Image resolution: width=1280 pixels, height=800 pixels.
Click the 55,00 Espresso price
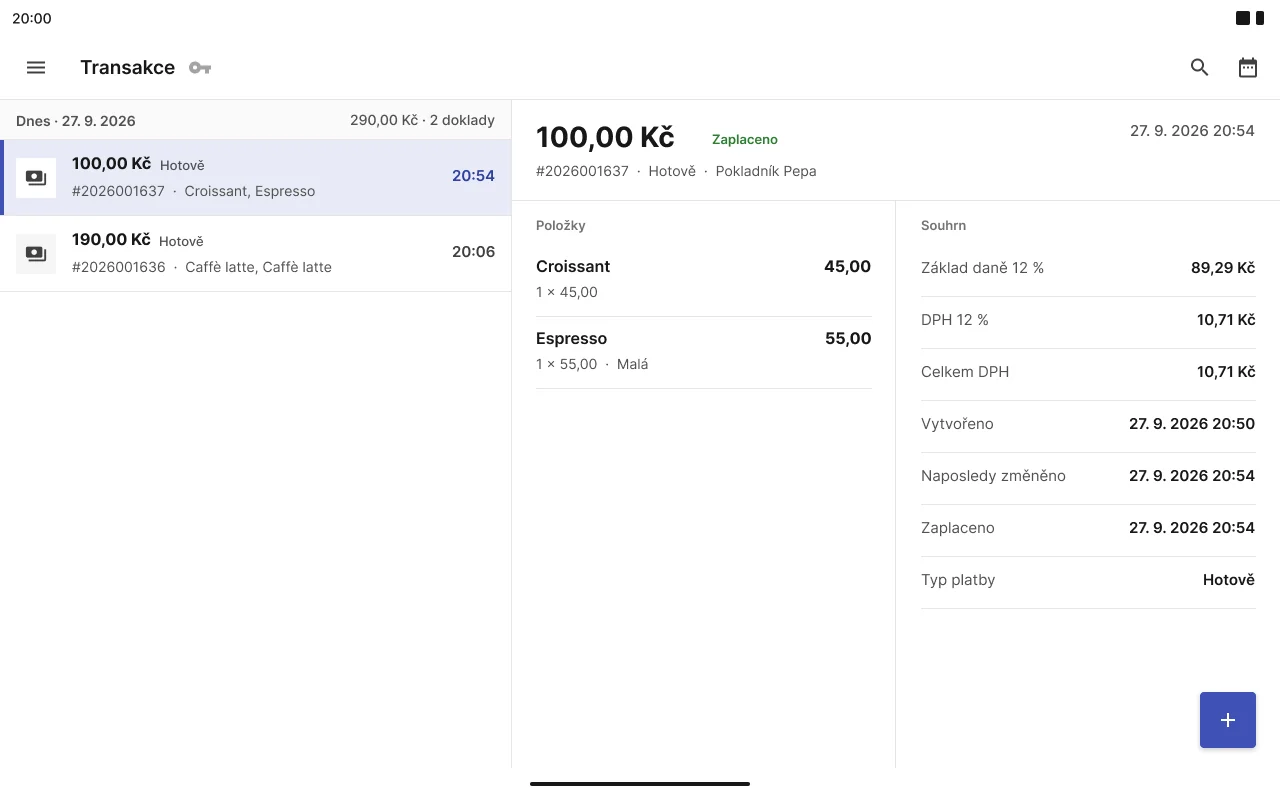tap(847, 339)
